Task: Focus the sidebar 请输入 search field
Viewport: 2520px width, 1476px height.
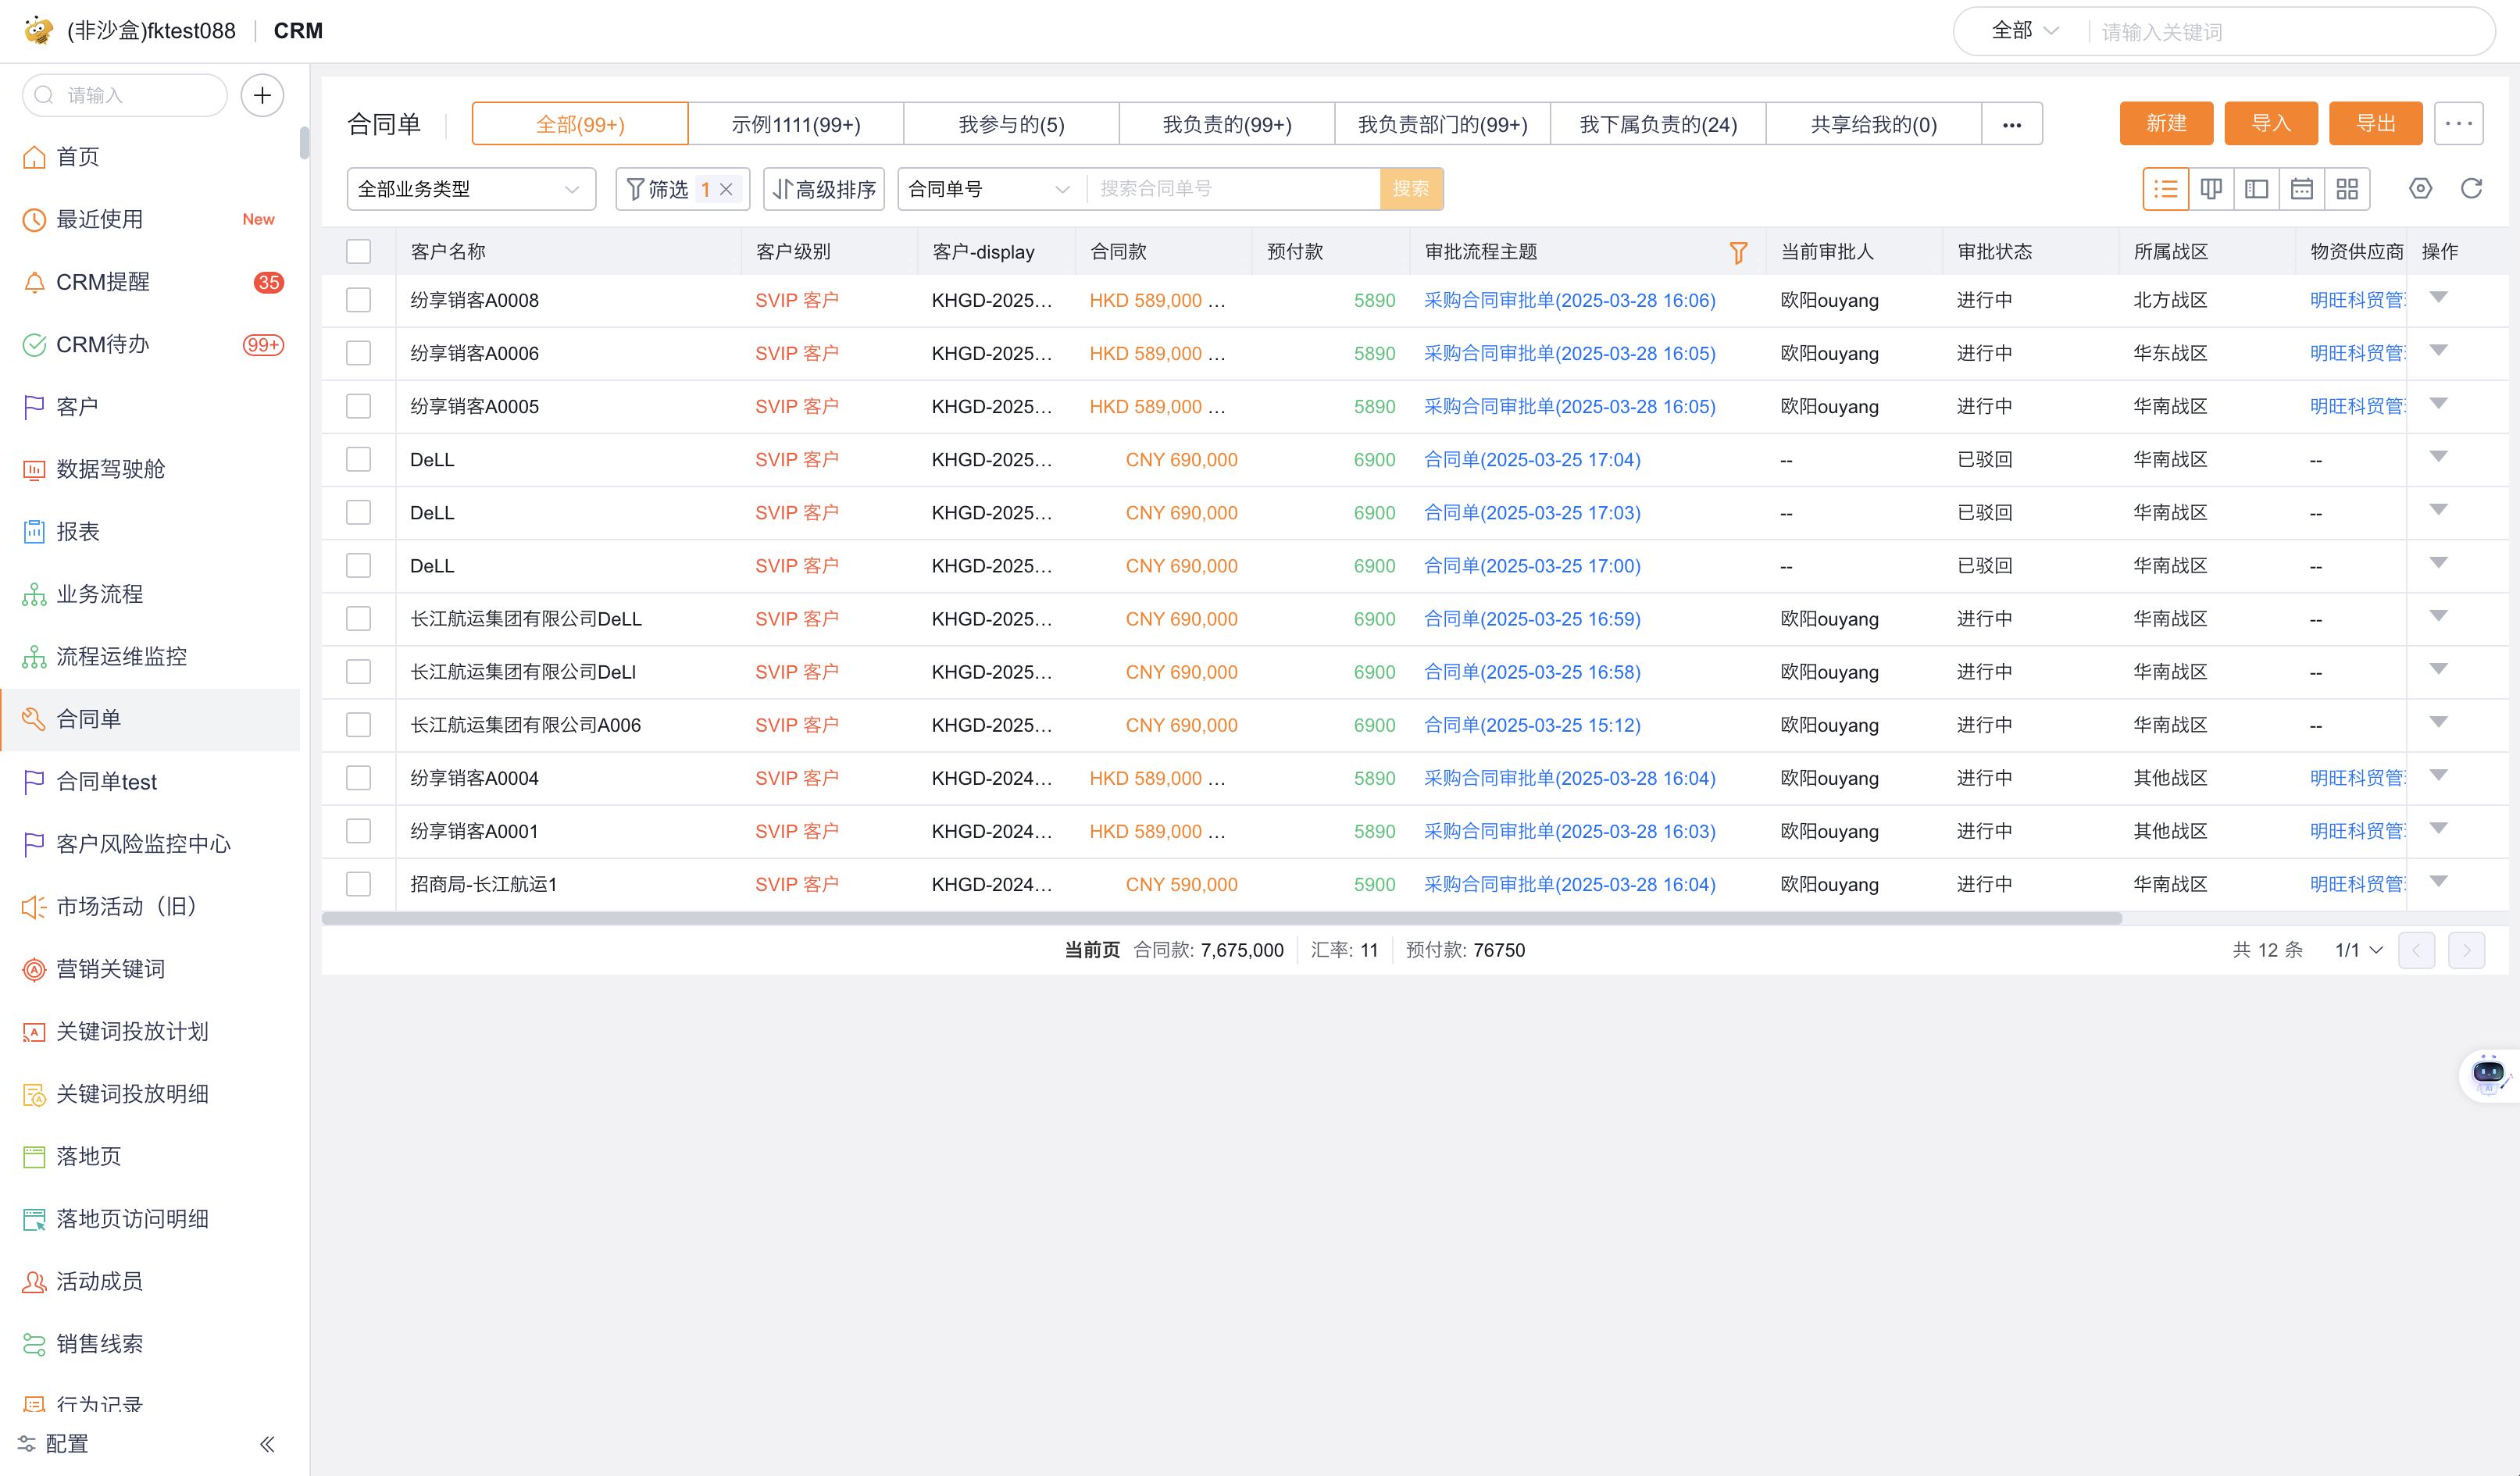Action: 125,95
